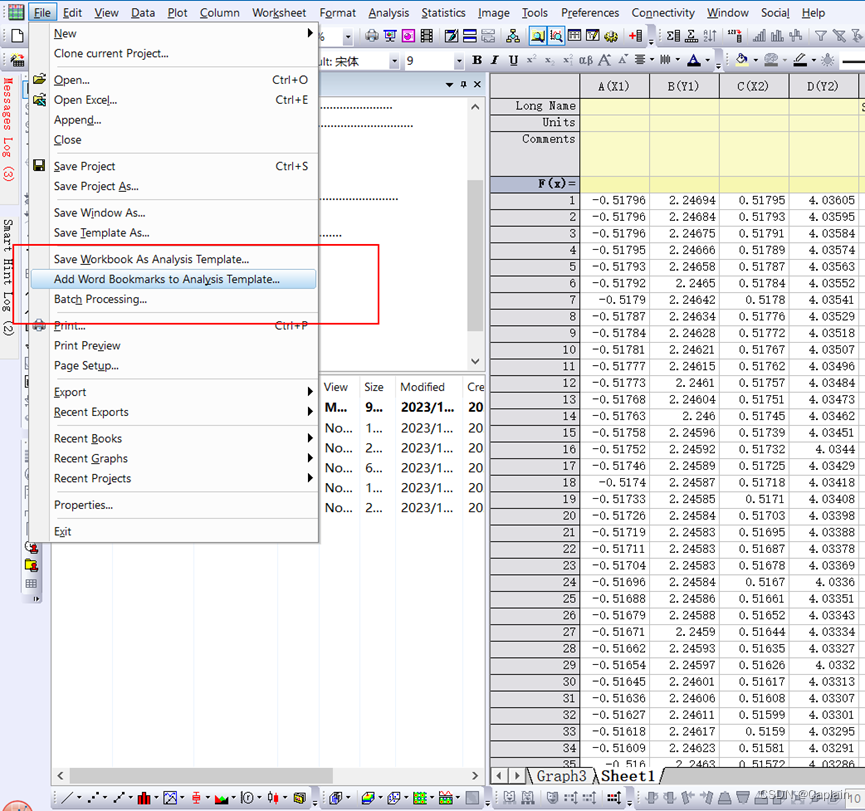Switch to the Graph3 tab

click(x=561, y=776)
